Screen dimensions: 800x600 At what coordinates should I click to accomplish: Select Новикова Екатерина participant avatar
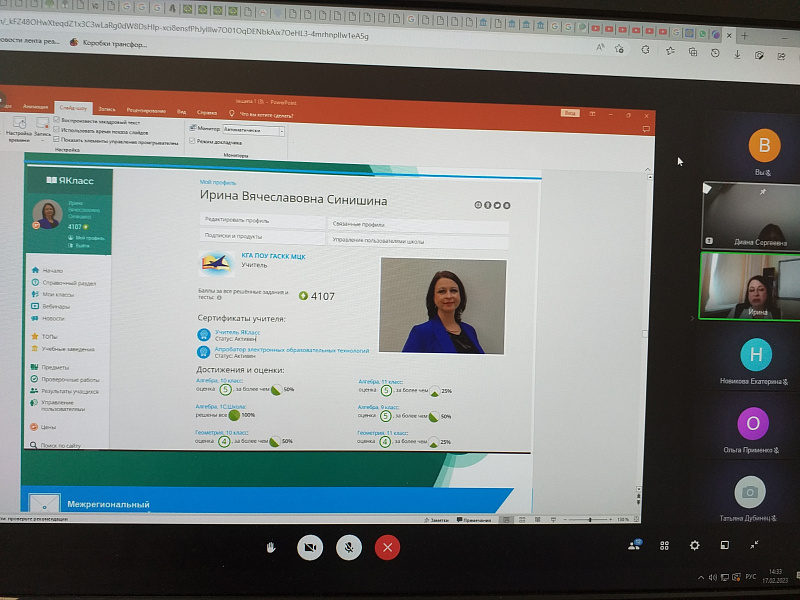[756, 354]
